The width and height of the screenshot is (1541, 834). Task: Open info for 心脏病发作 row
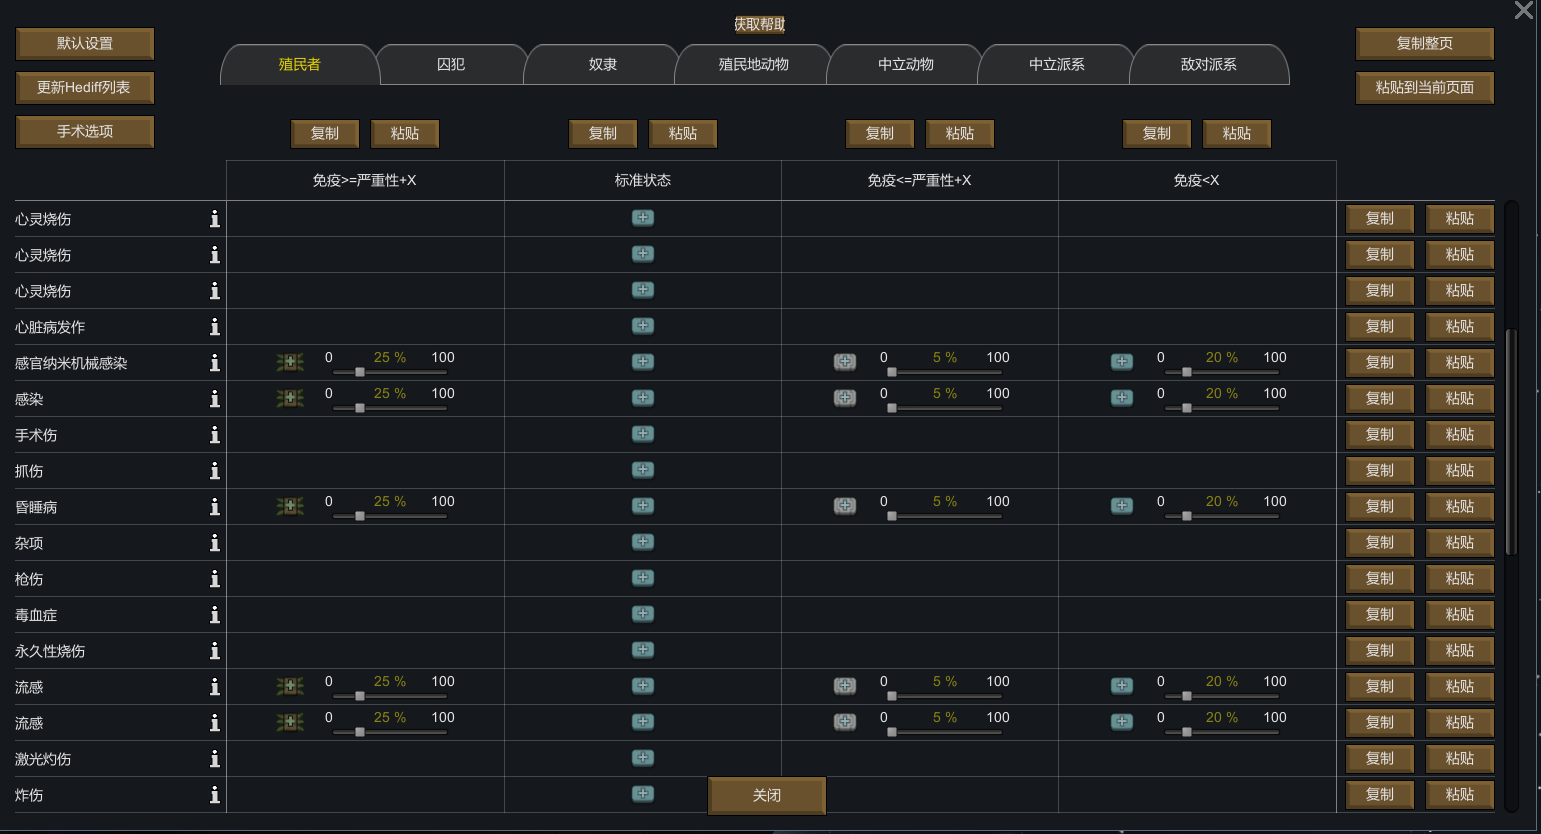pyautogui.click(x=215, y=327)
